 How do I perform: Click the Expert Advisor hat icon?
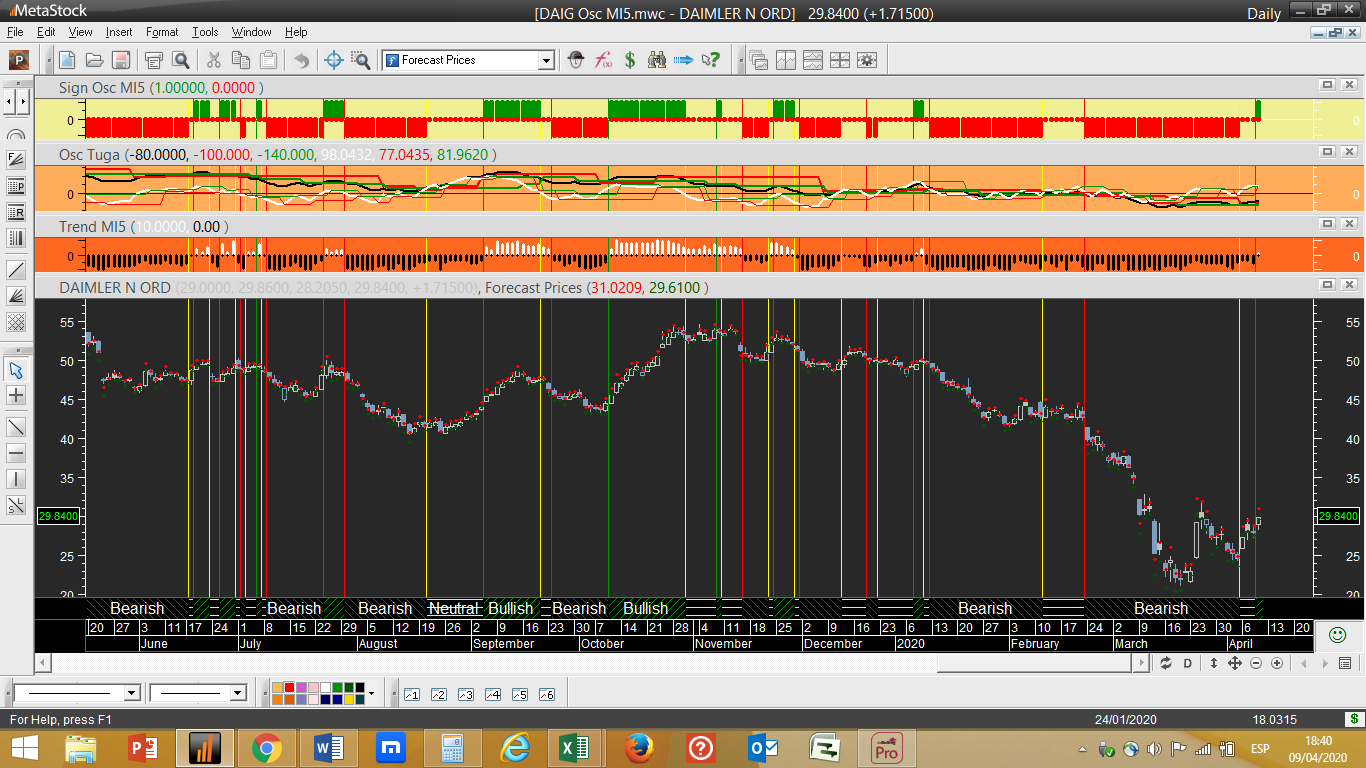click(x=576, y=60)
